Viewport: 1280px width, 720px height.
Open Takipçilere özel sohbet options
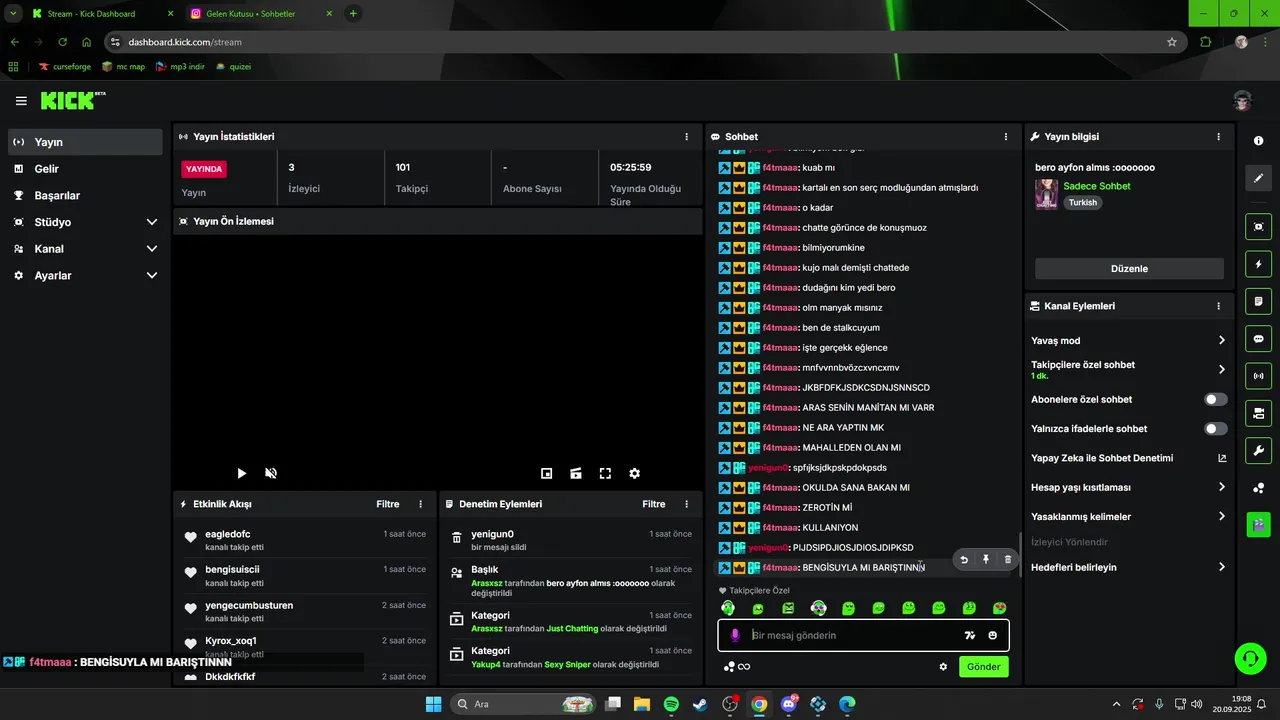1128,369
